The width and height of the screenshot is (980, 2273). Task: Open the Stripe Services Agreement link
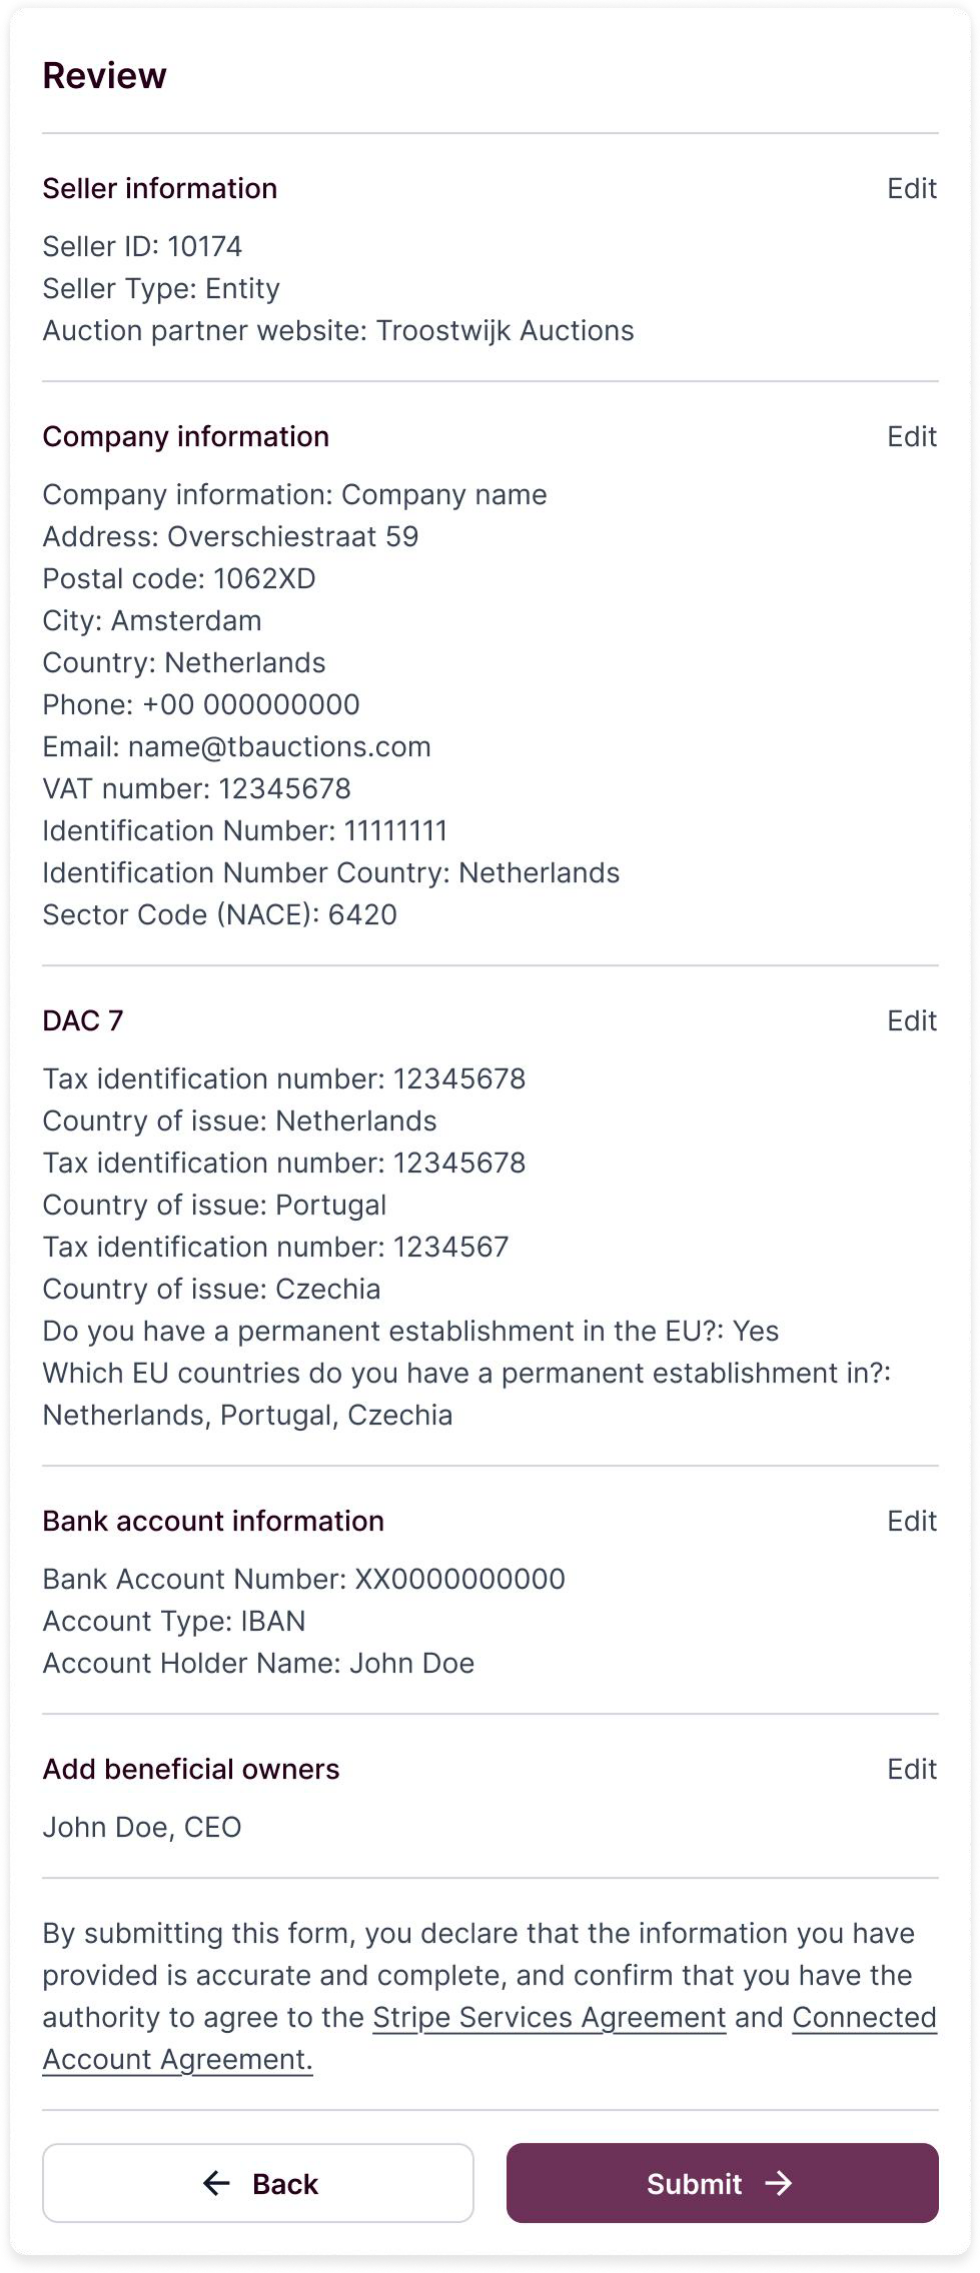(549, 2018)
